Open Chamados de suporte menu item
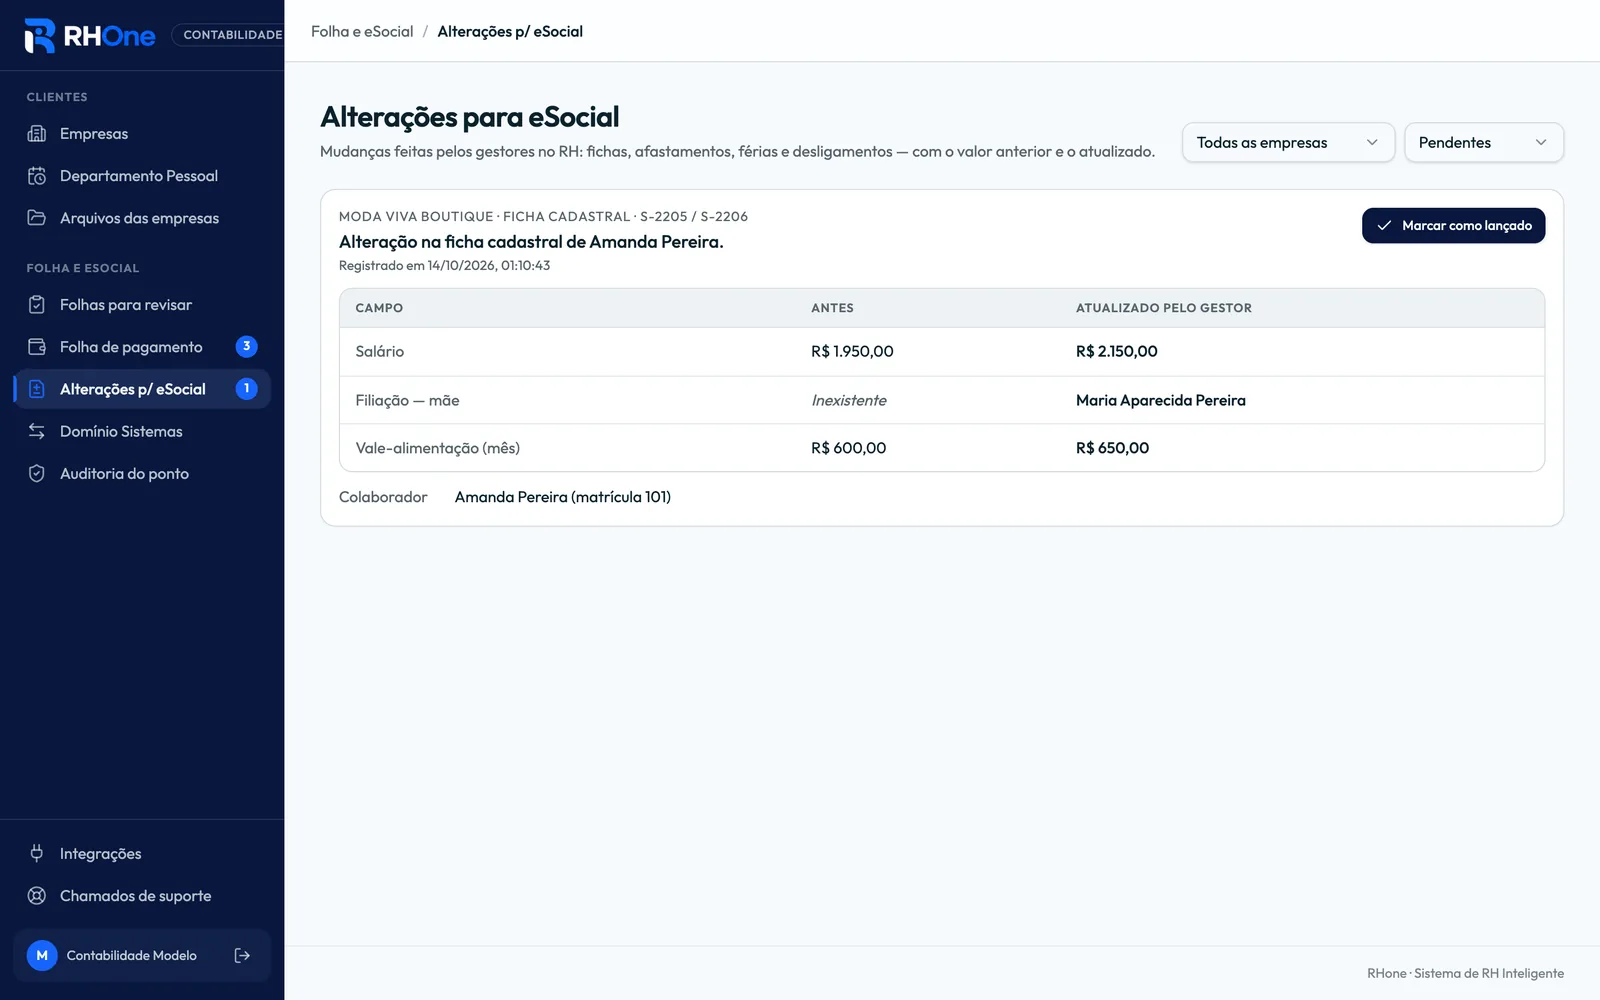This screenshot has height=1000, width=1600. pyautogui.click(x=142, y=896)
